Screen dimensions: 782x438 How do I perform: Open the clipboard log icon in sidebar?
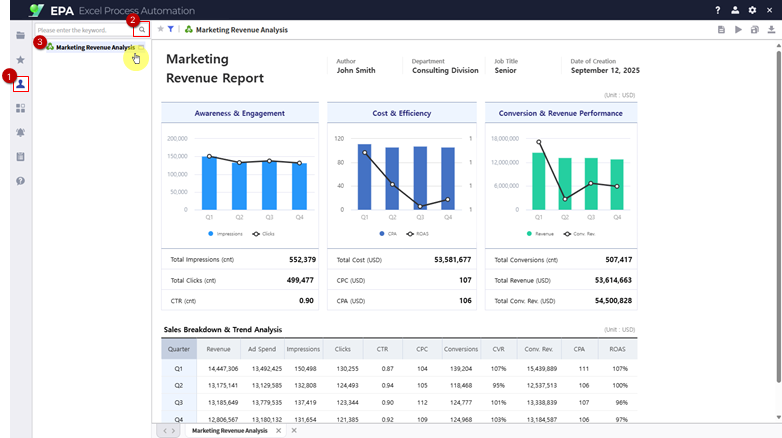click(x=20, y=157)
